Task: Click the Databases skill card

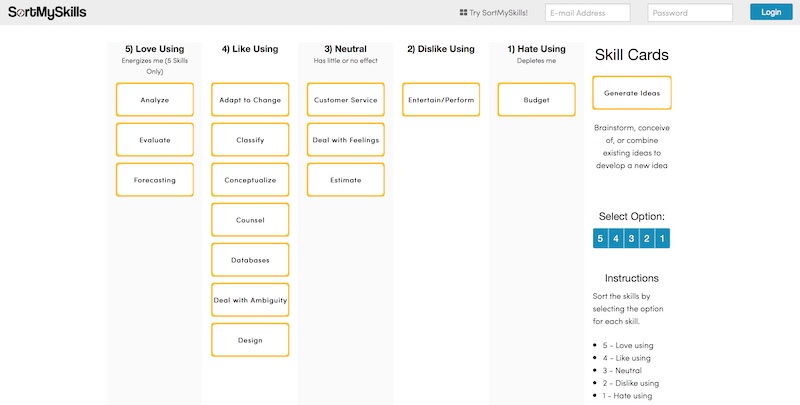Action: [250, 260]
